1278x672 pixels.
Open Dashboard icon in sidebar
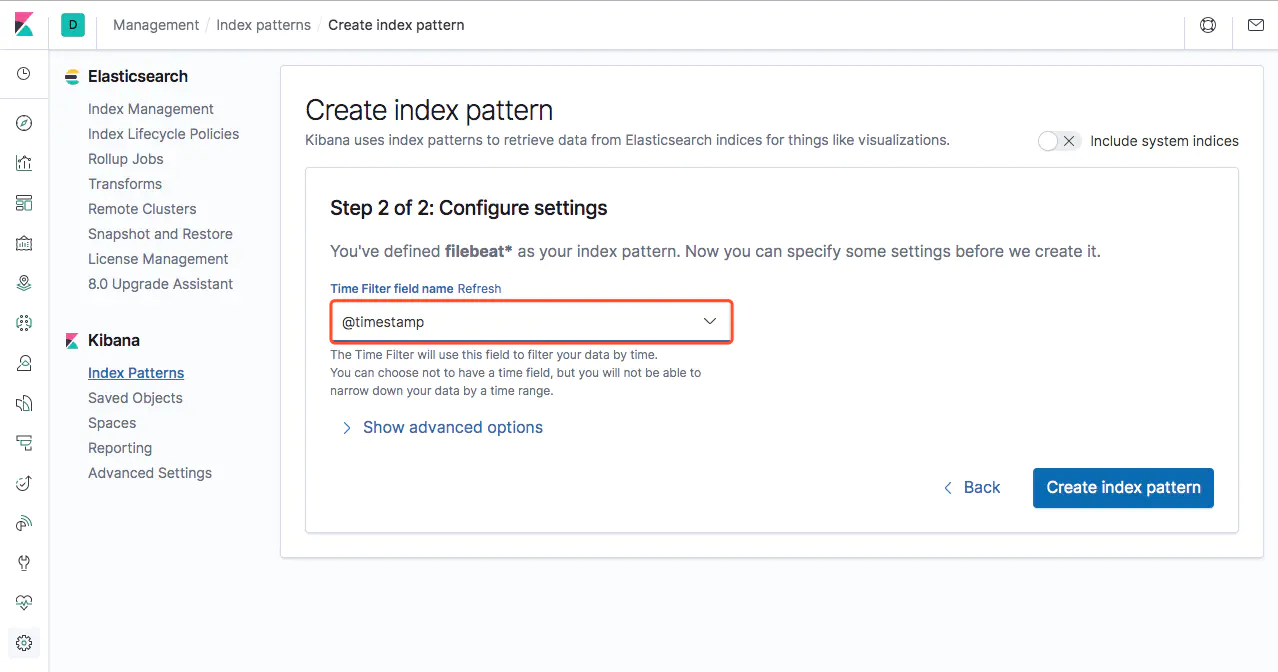(x=24, y=203)
